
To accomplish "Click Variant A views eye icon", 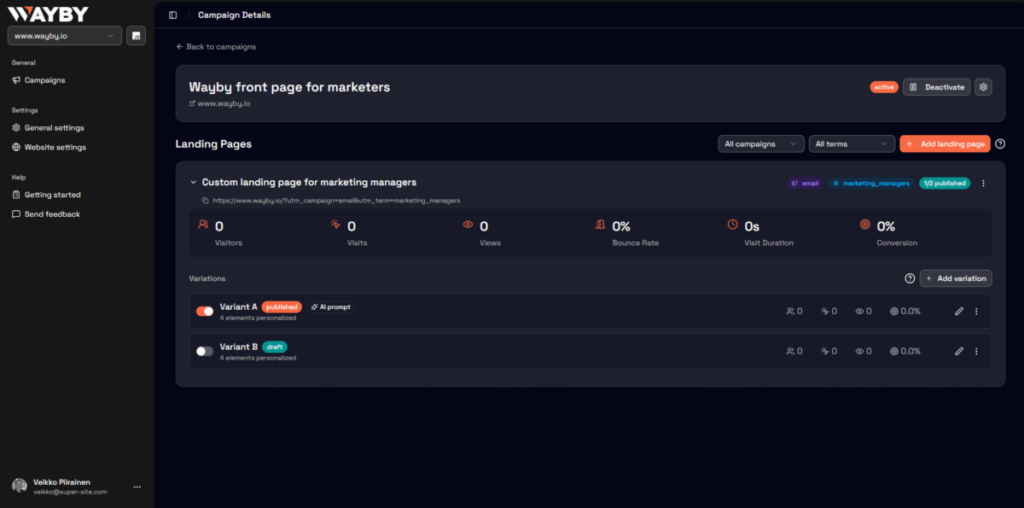I will 859,311.
